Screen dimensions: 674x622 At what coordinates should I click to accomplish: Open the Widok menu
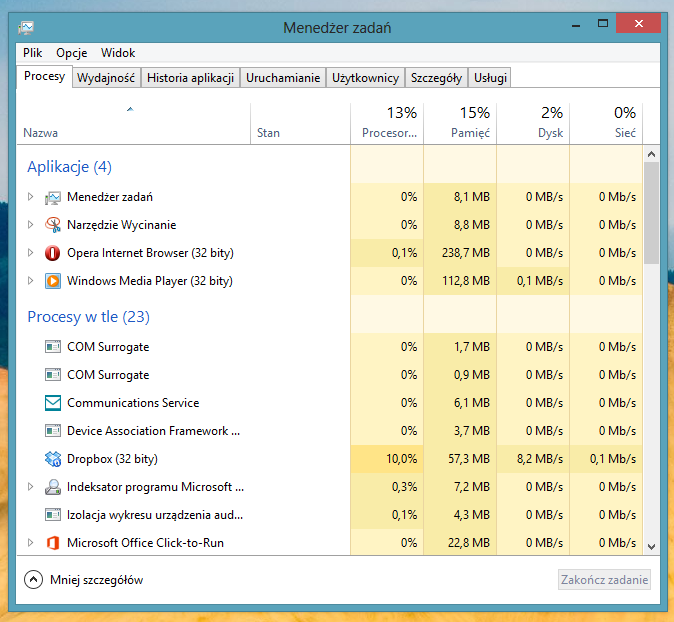tap(118, 53)
